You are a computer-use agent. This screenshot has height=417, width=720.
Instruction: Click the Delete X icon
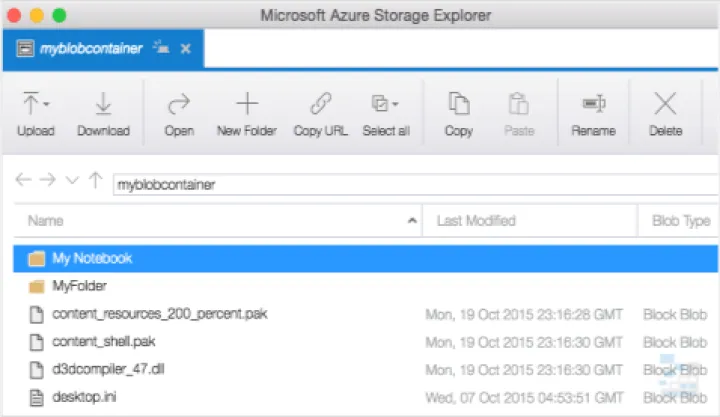tap(665, 104)
